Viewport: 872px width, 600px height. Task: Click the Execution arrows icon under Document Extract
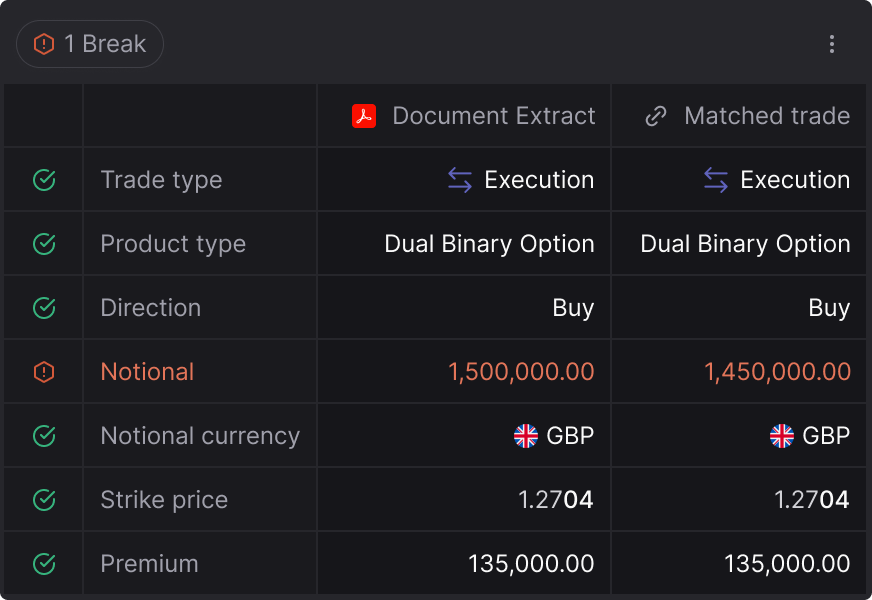coord(460,180)
